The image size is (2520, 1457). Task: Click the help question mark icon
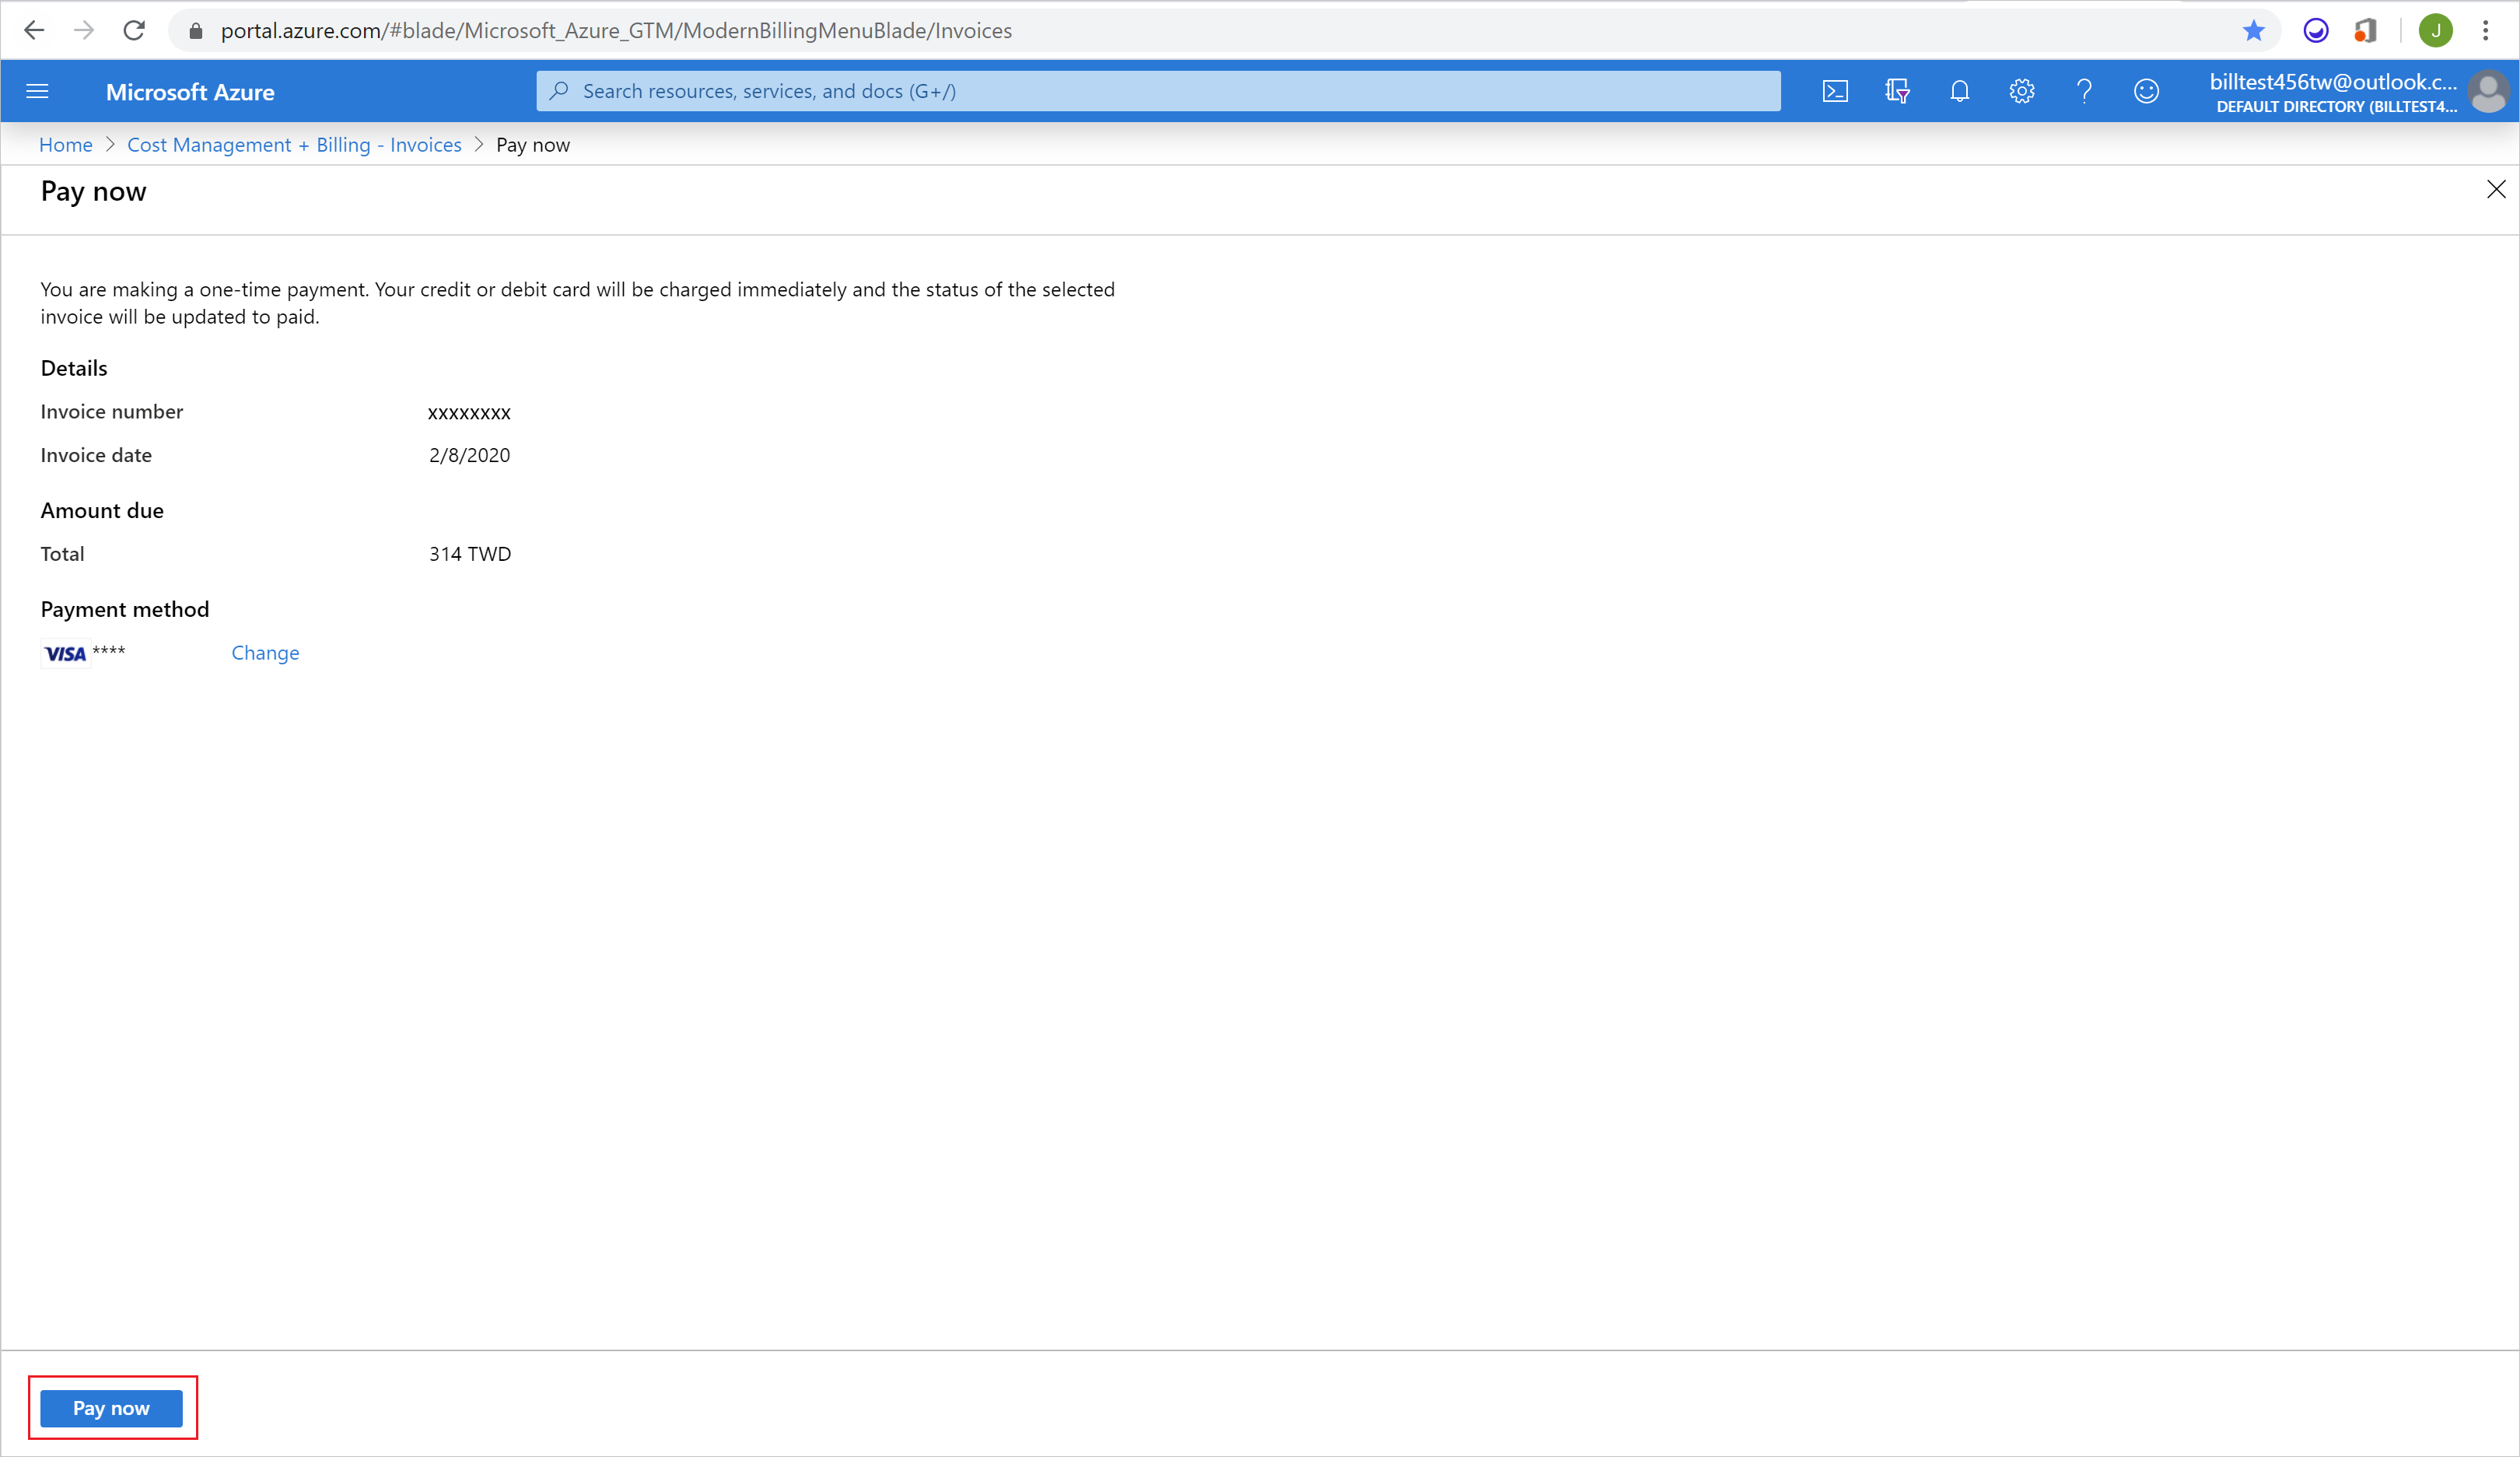click(2081, 90)
